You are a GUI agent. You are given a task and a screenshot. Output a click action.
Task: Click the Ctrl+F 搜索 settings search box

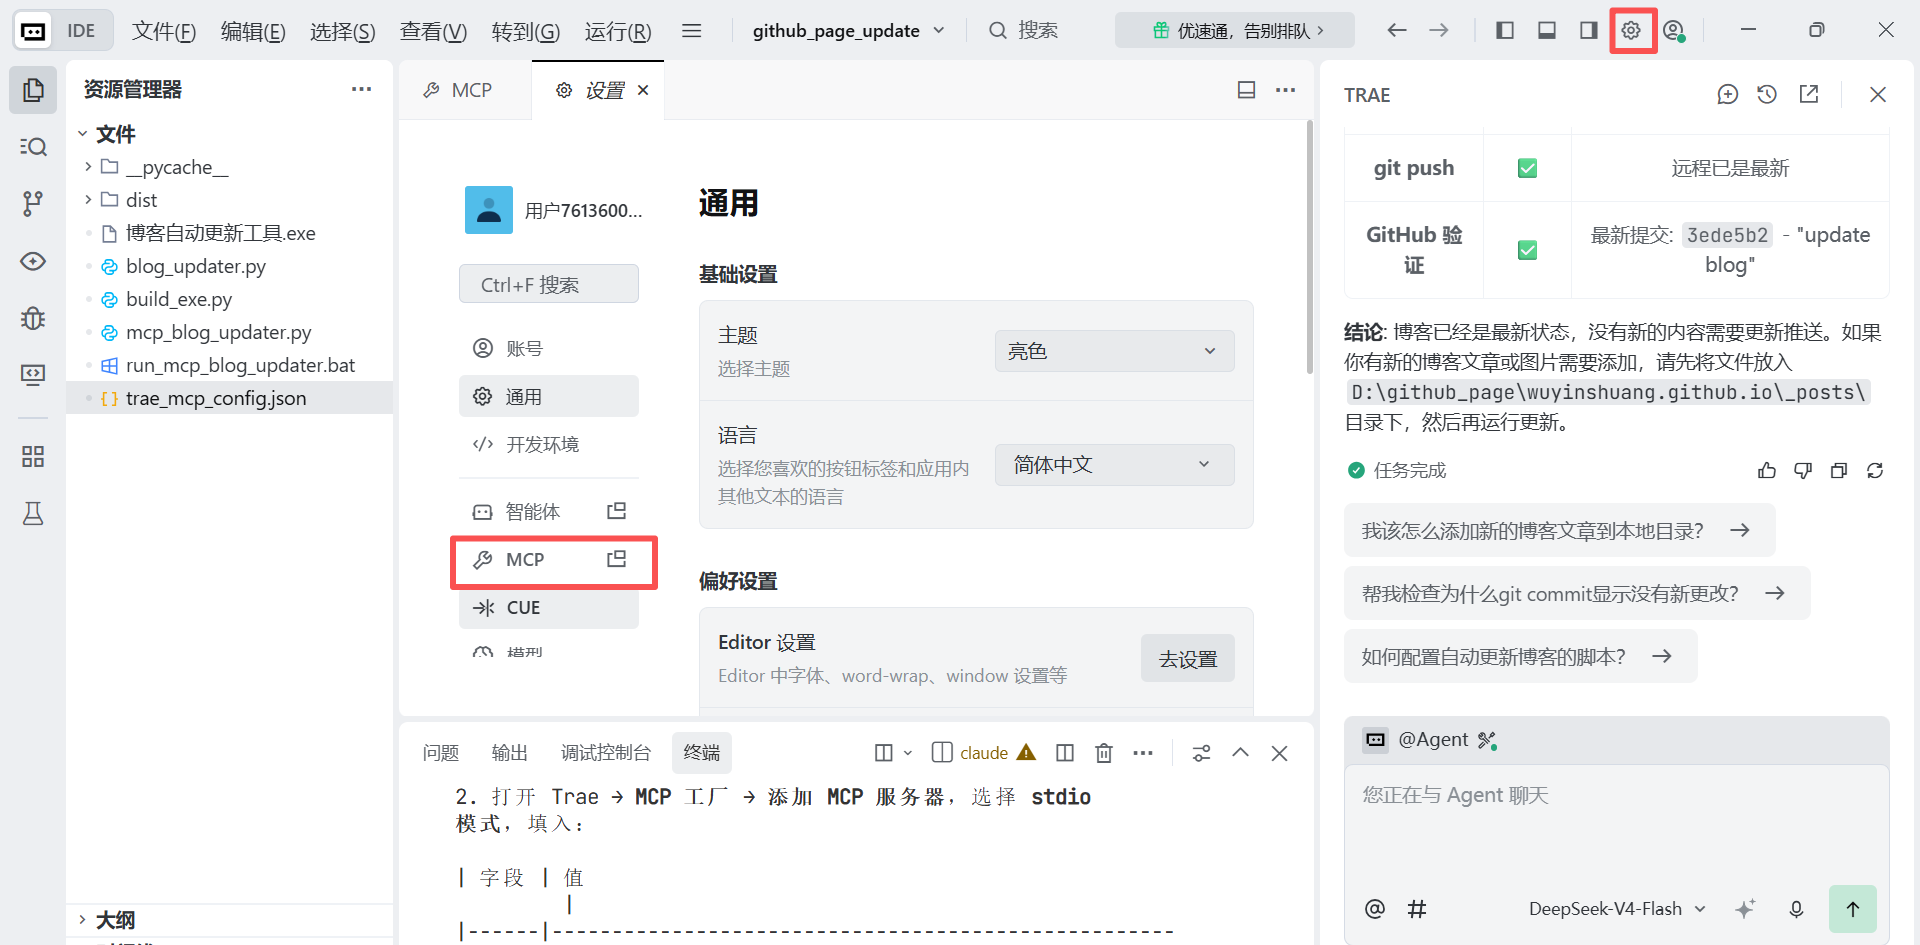pyautogui.click(x=549, y=284)
